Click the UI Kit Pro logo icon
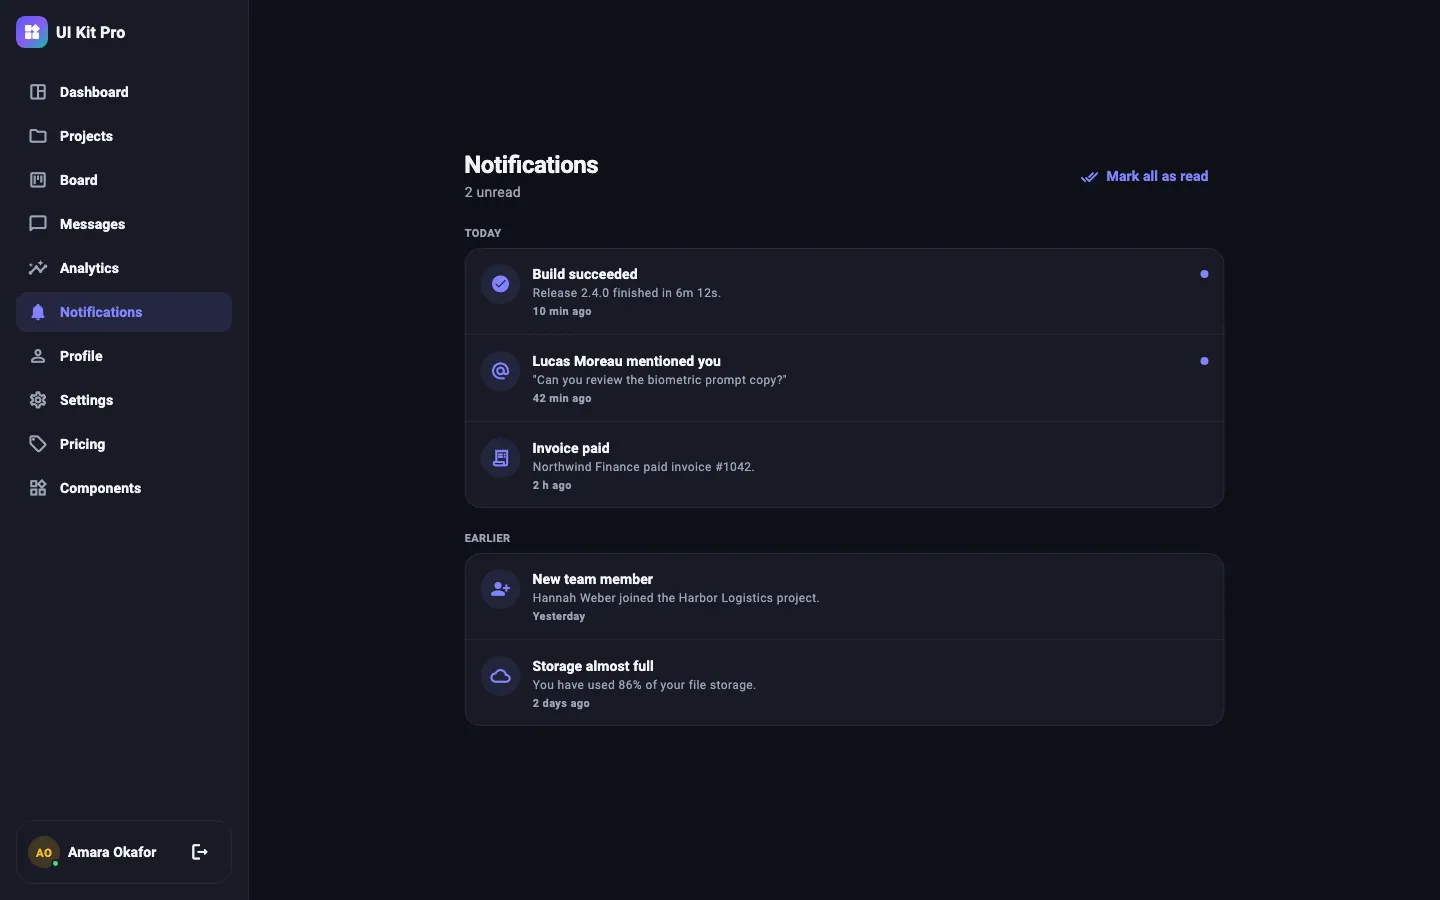Viewport: 1440px width, 900px height. tap(32, 32)
